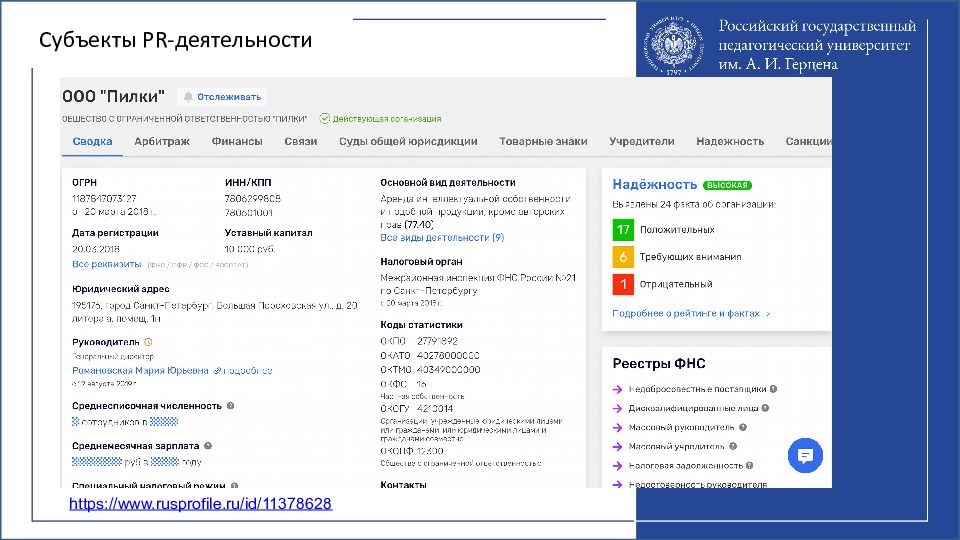Go to Товарные знаки tab

(543, 141)
